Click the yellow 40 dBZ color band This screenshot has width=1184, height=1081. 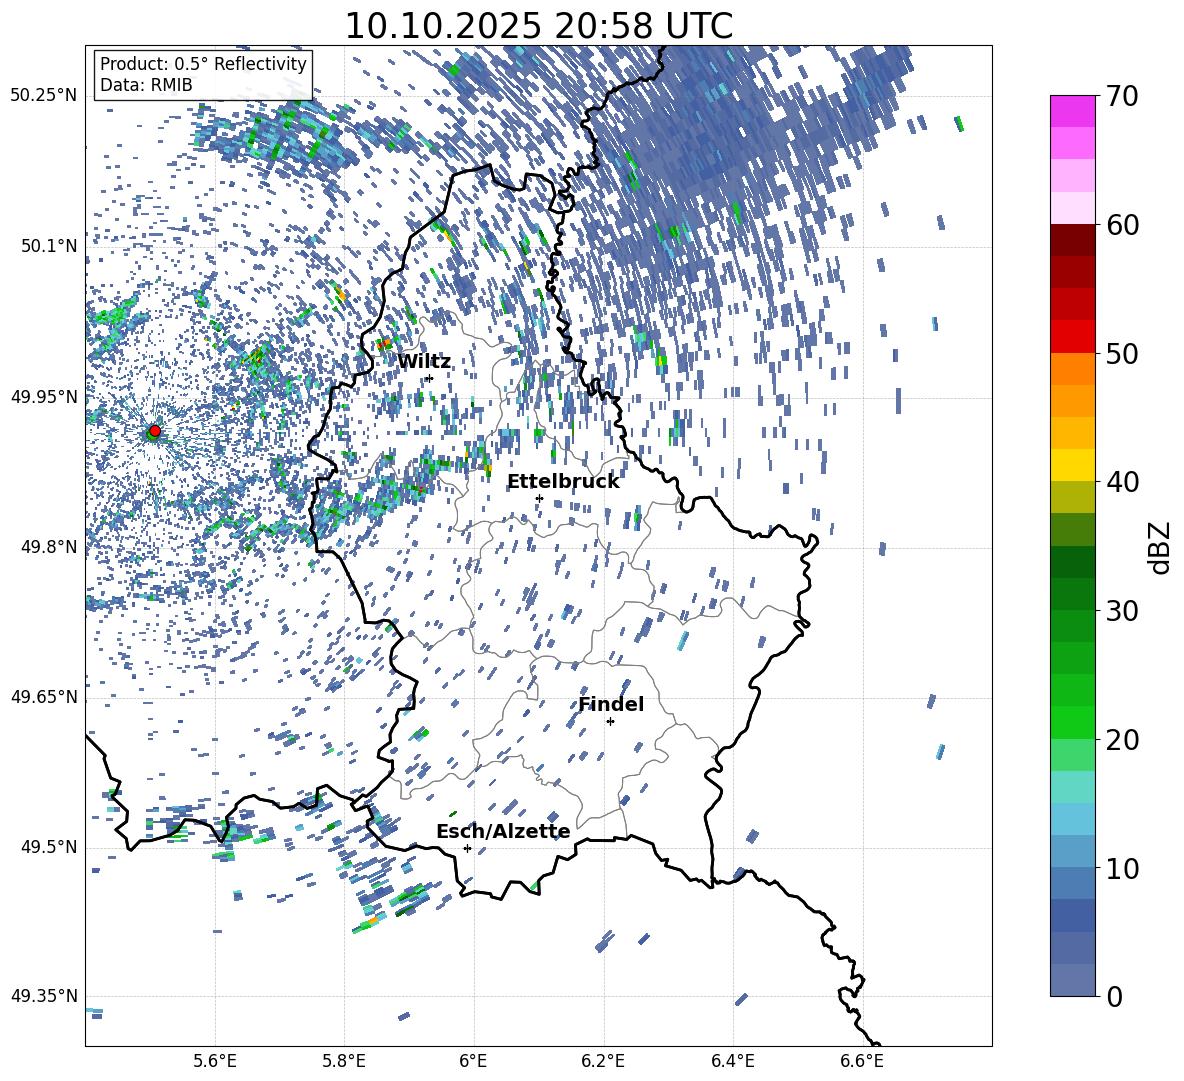[x=1072, y=465]
